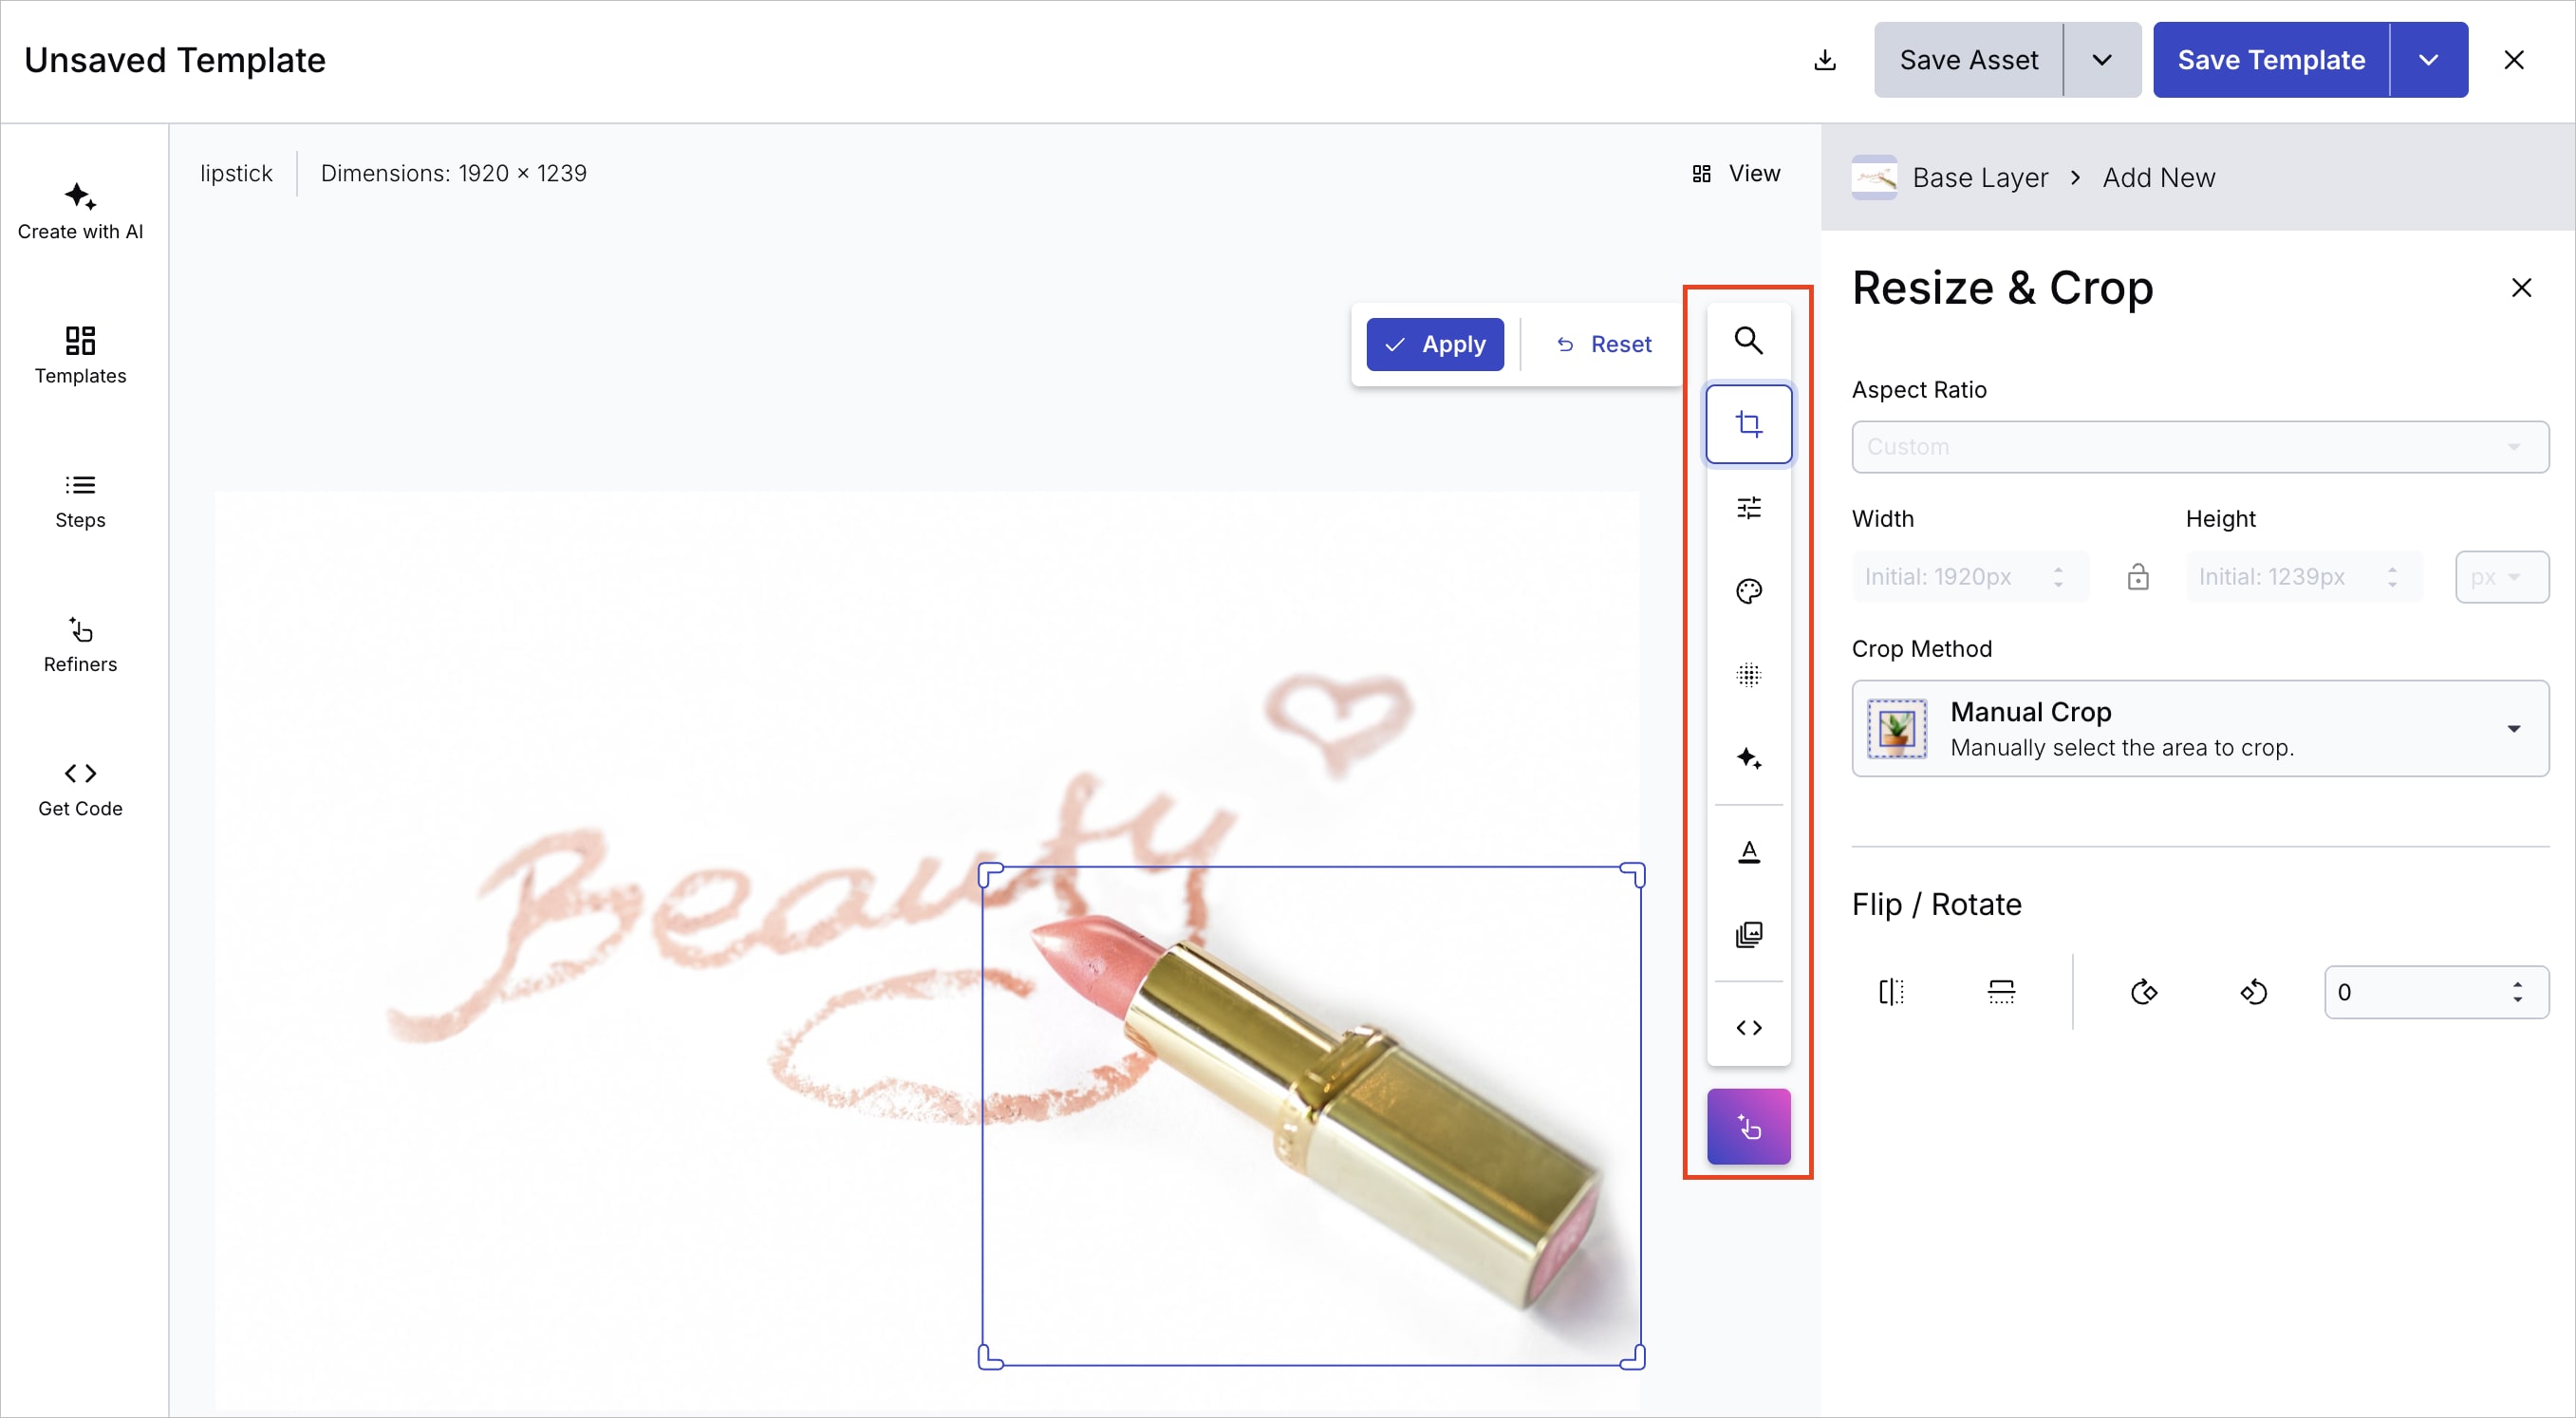Open the AI sparkle effects tool
The width and height of the screenshot is (2576, 1418).
[1748, 758]
